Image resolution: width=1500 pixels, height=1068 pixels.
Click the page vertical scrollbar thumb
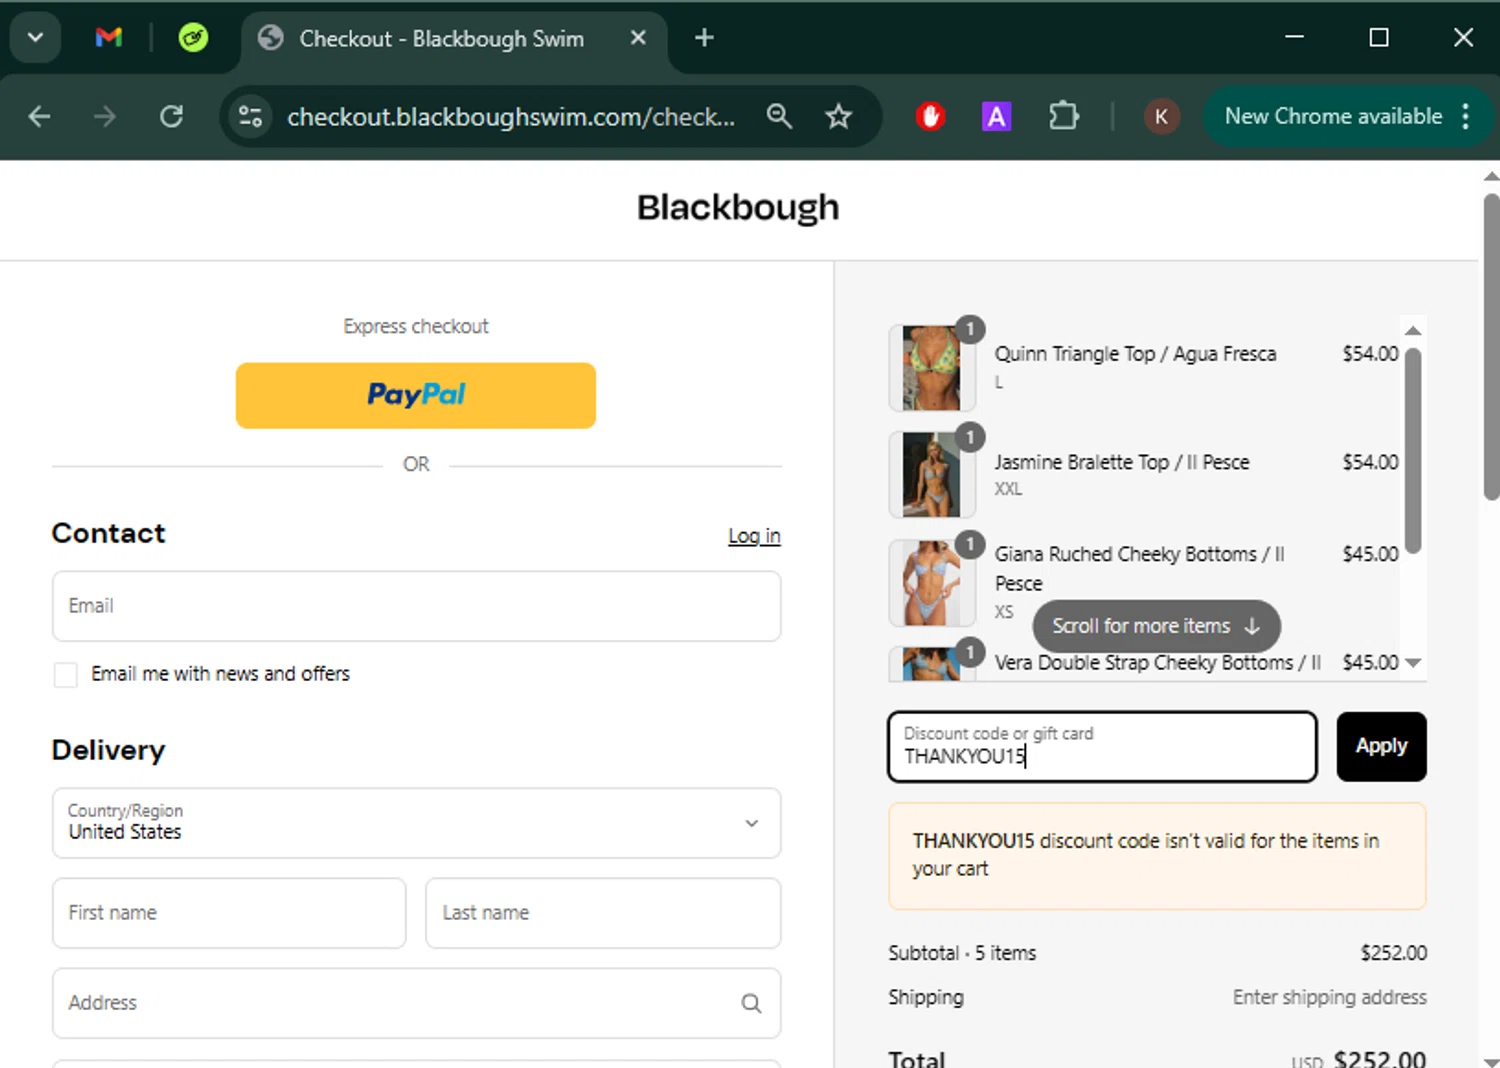click(1491, 346)
